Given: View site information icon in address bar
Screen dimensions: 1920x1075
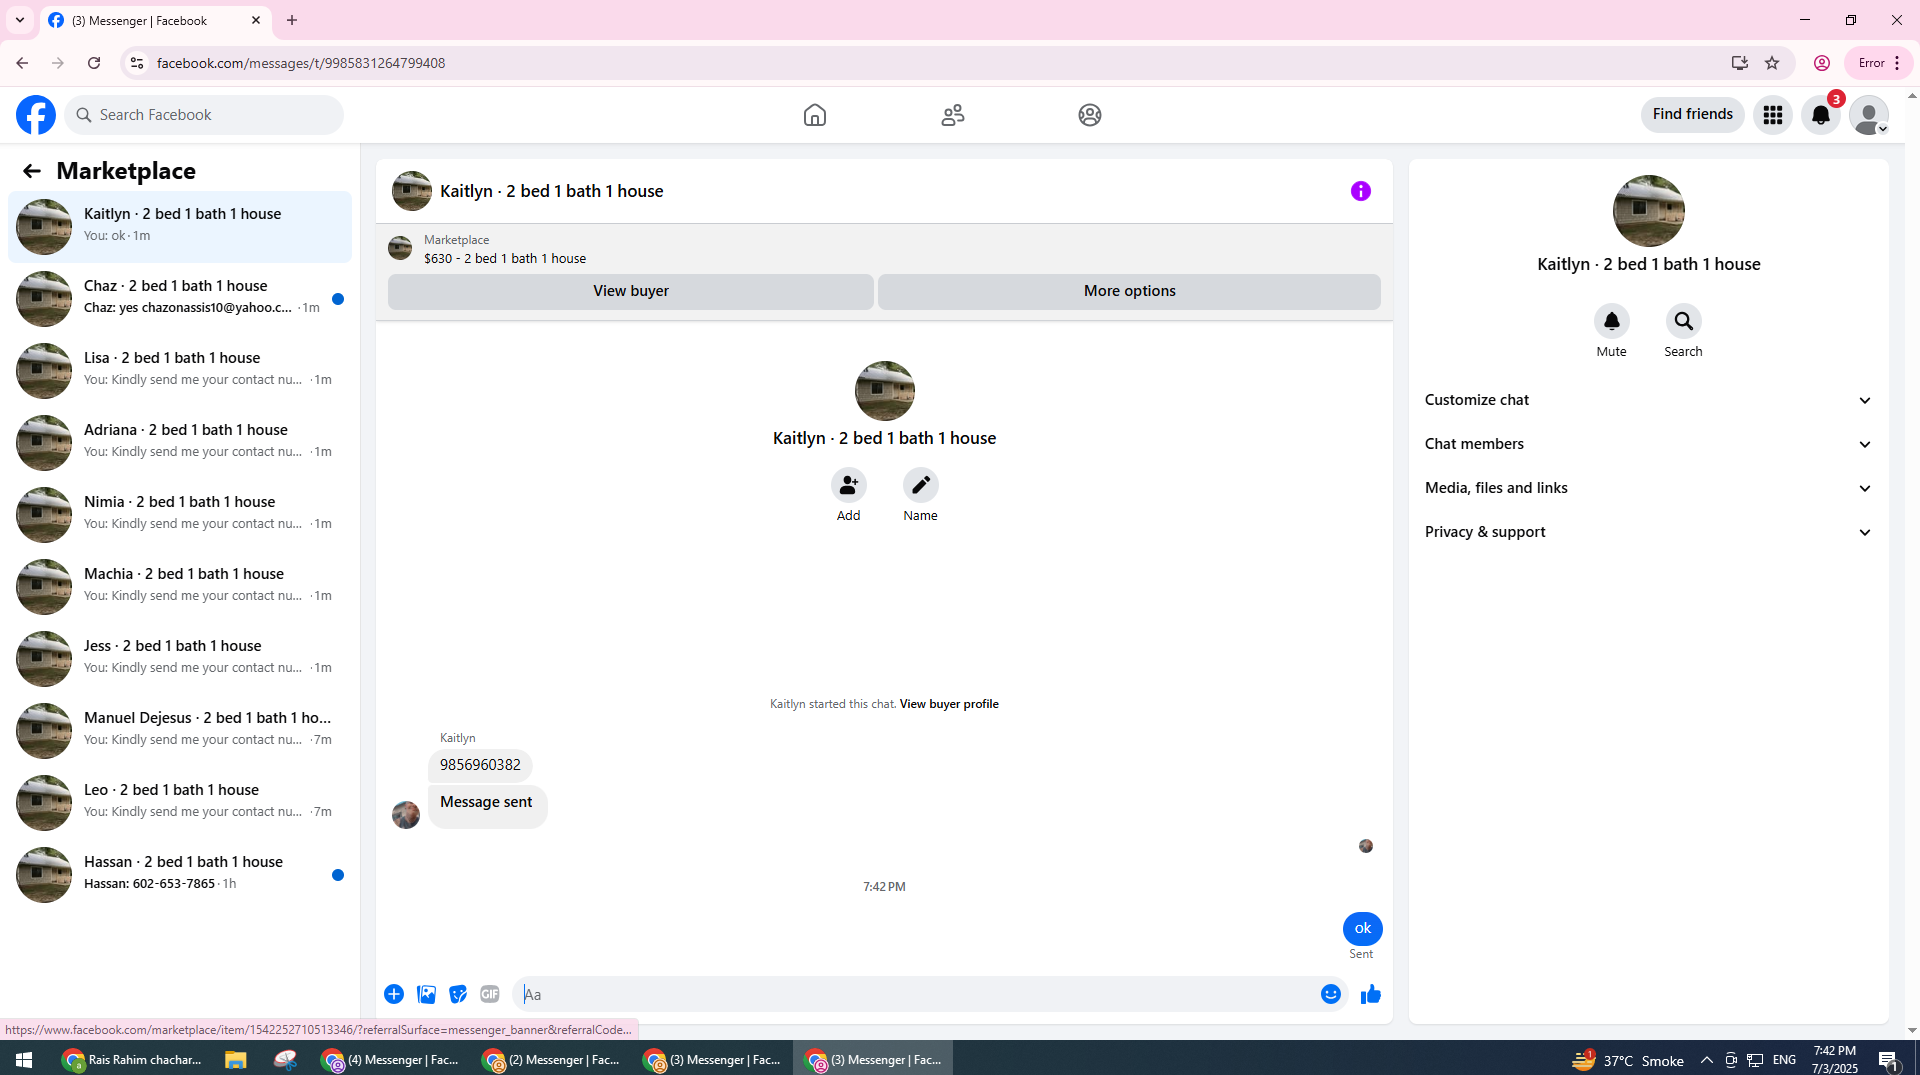Looking at the screenshot, I should click(137, 63).
